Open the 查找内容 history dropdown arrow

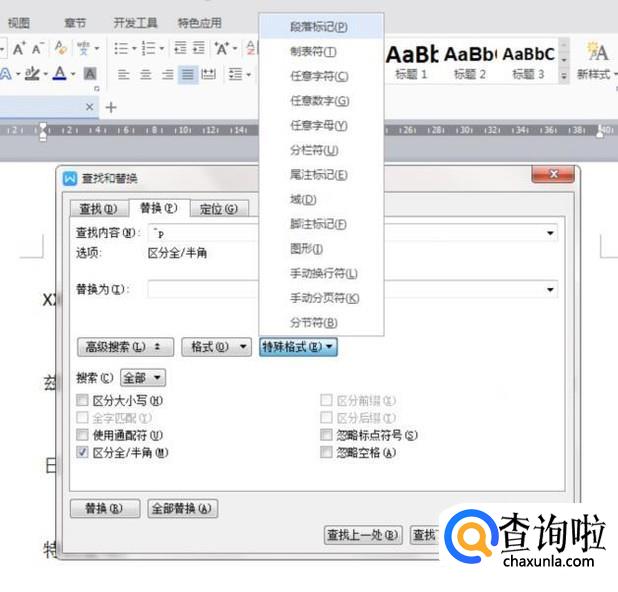(550, 233)
